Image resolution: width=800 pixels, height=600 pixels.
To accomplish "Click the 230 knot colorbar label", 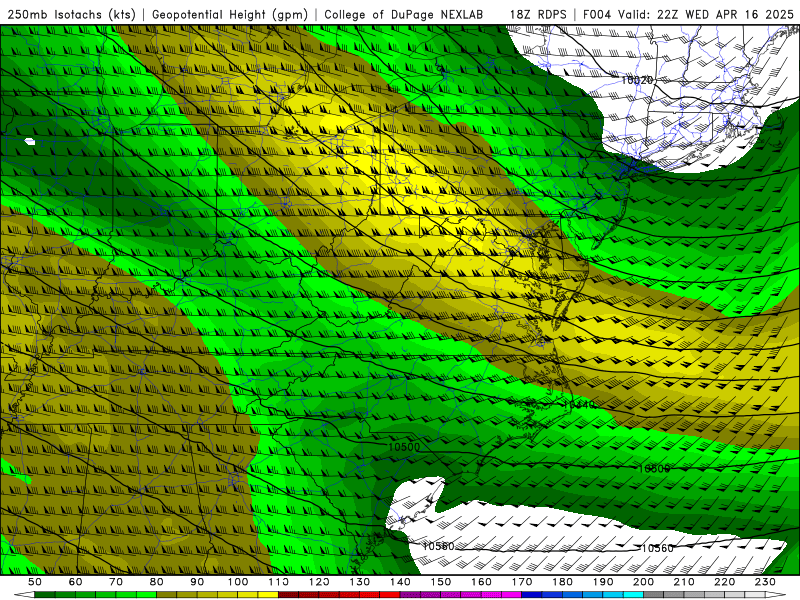I will pyautogui.click(x=765, y=582).
